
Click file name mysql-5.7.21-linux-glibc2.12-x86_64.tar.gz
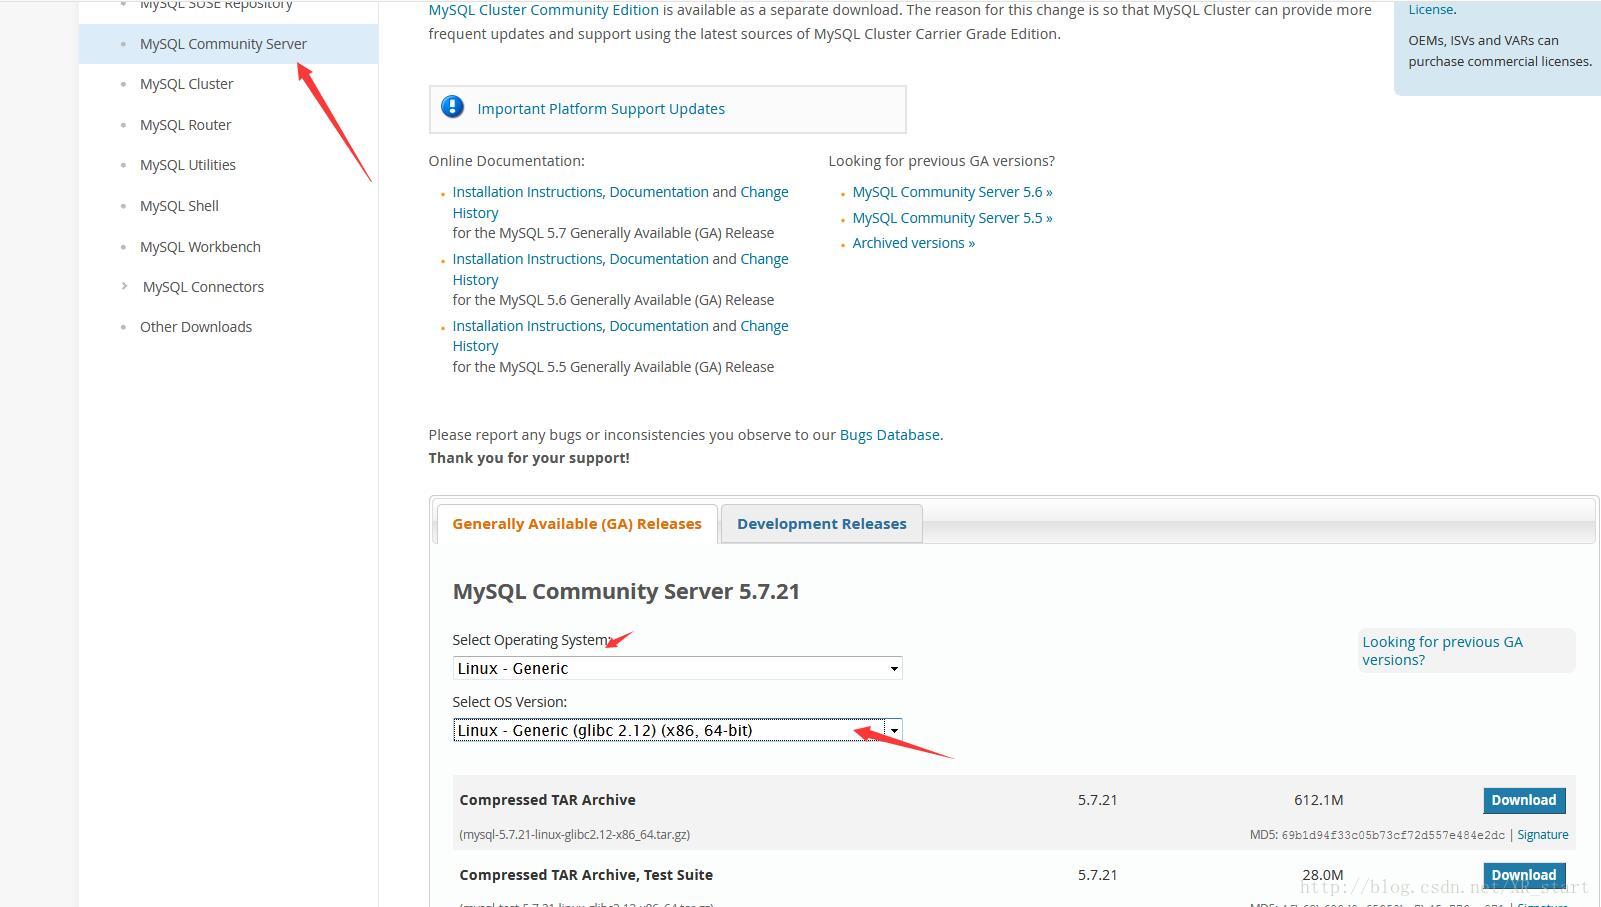[x=575, y=835]
